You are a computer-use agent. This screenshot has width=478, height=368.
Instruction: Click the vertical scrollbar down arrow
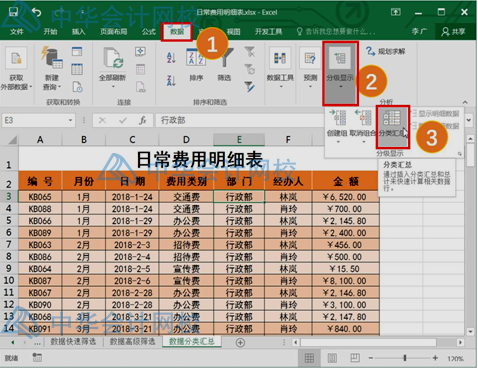[470, 332]
